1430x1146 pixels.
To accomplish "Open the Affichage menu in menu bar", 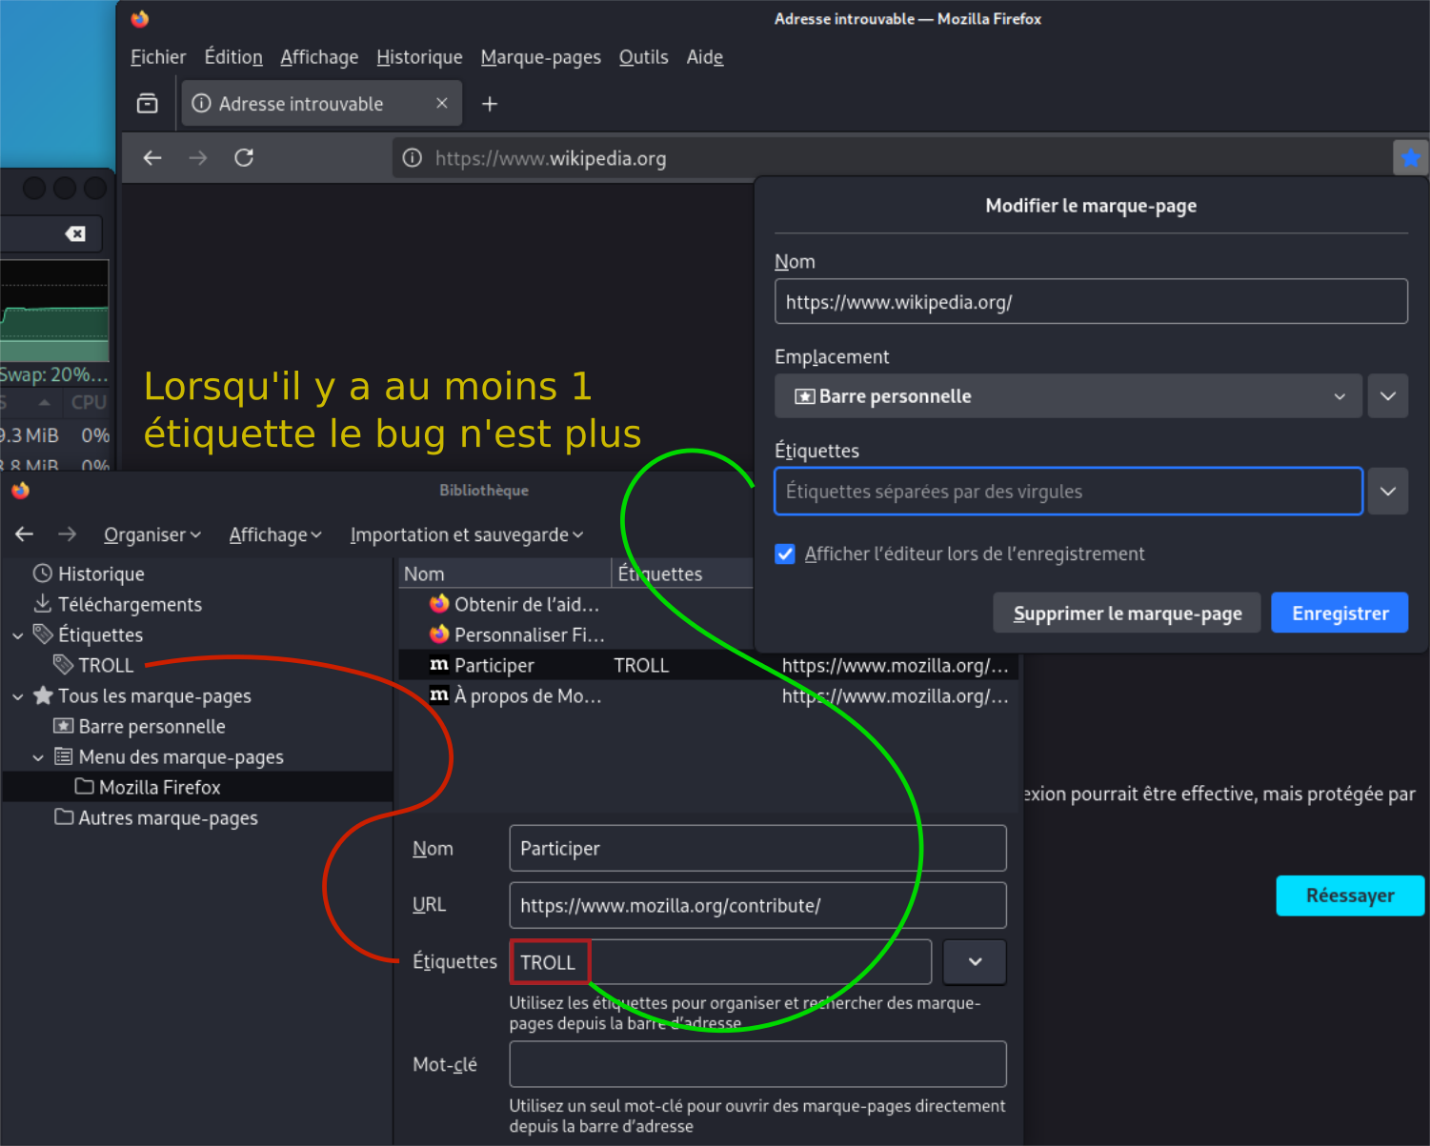I will click(x=319, y=57).
